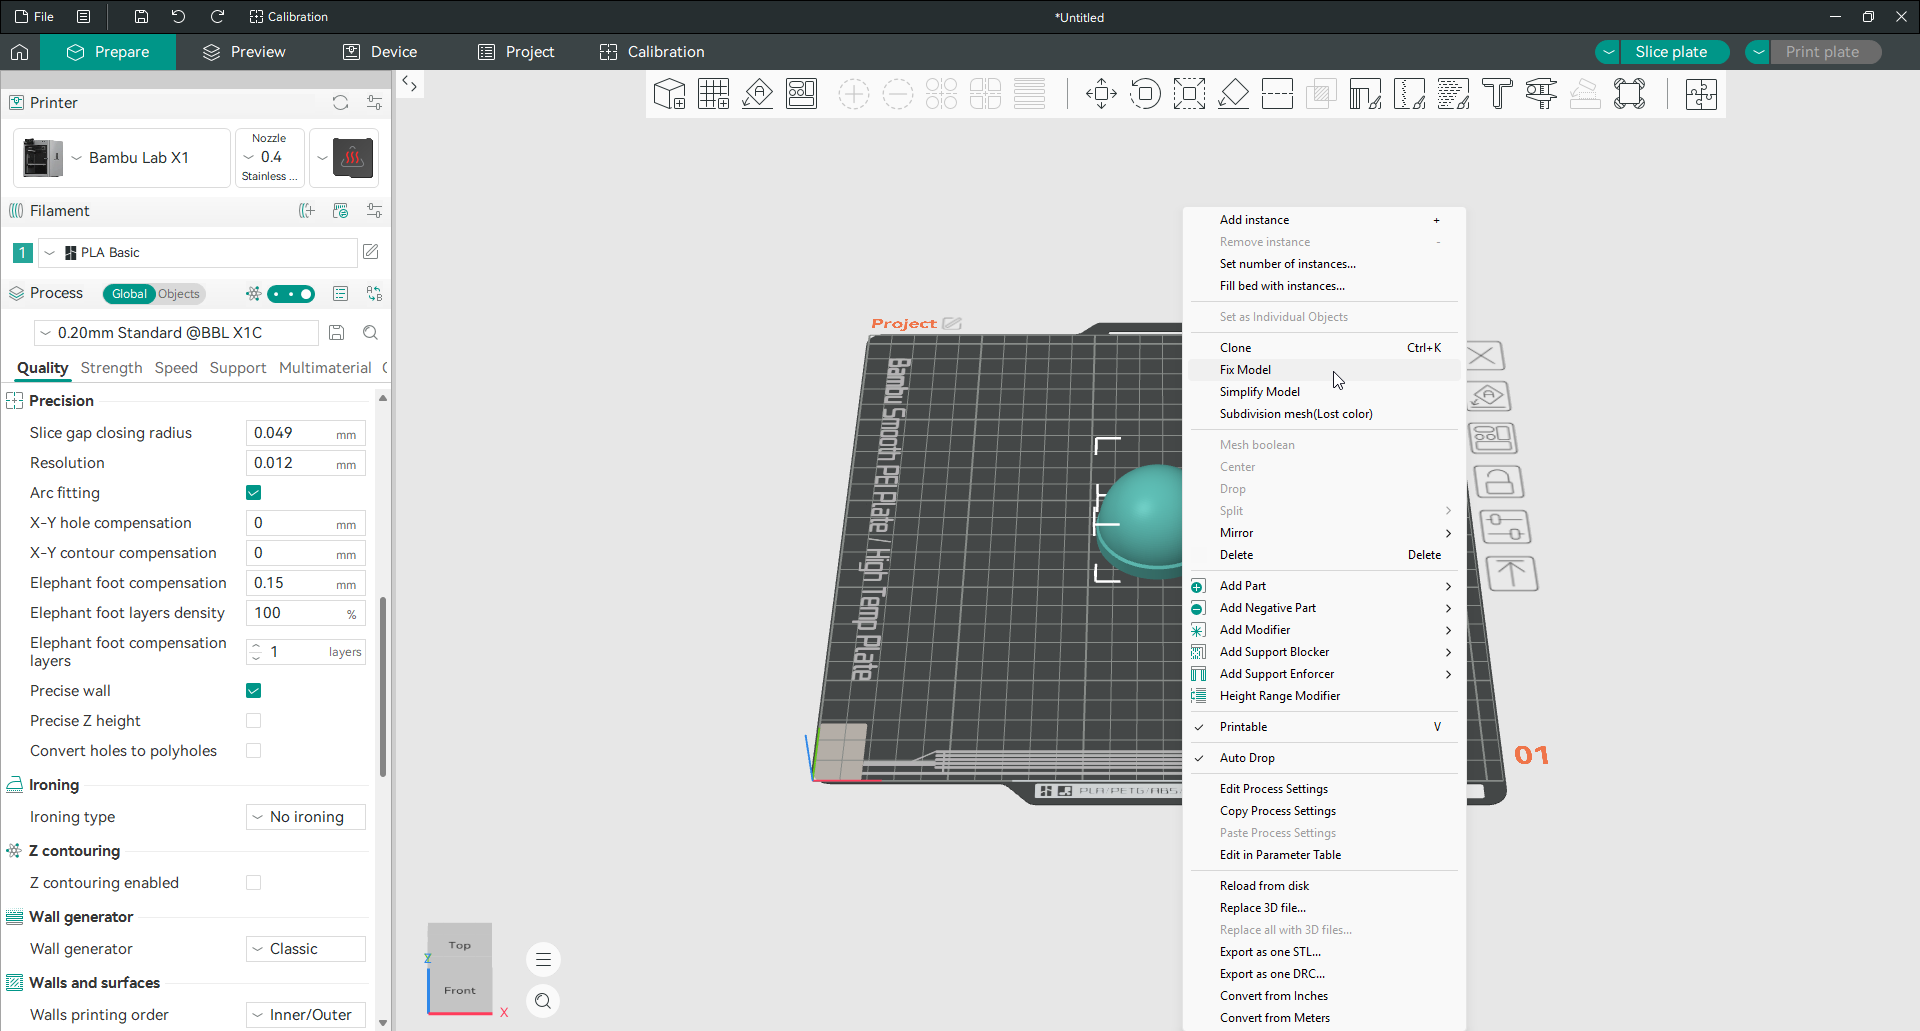The image size is (1920, 1031).
Task: Open the Seam painting tool
Action: [x=1409, y=94]
